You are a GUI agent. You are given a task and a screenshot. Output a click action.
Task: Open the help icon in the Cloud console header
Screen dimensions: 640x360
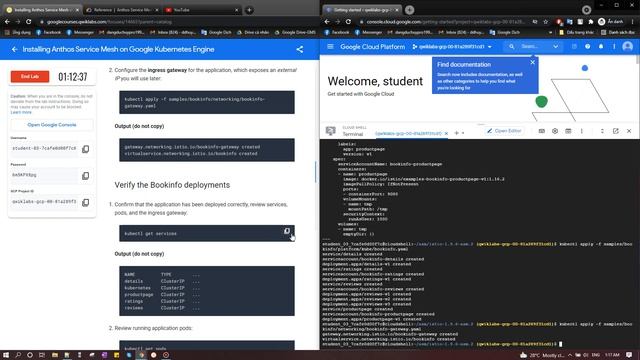coord(587,47)
